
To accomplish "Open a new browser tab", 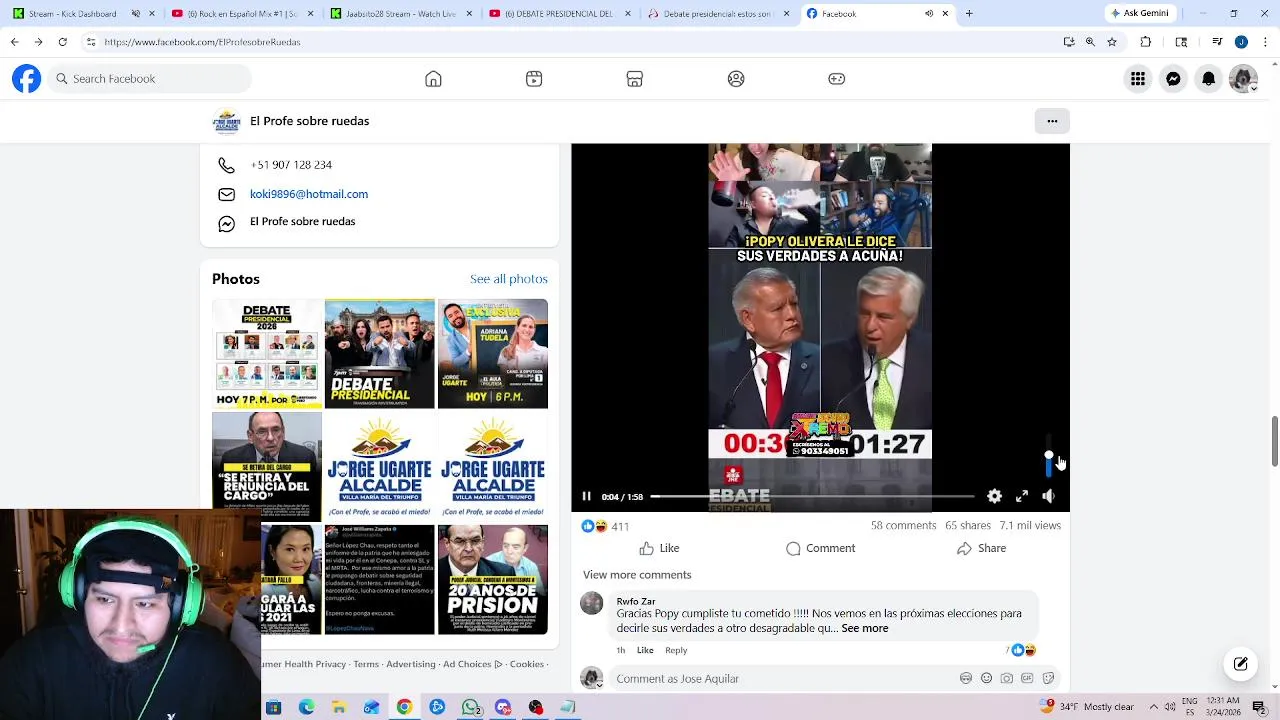I will pos(969,14).
